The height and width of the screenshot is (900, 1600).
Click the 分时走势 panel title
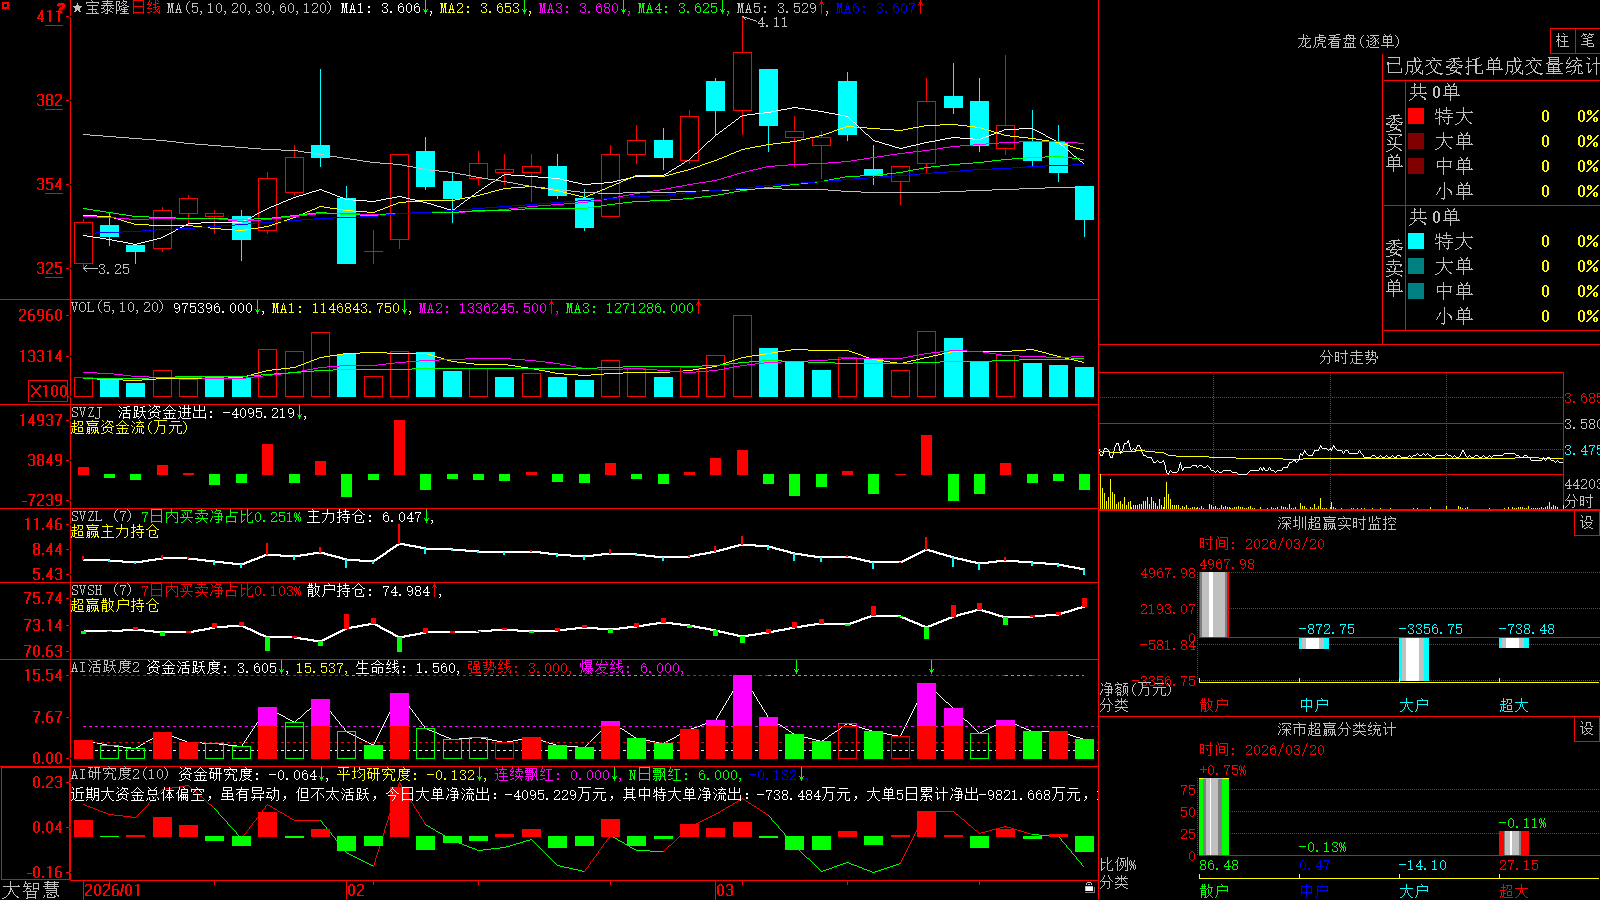[x=1349, y=357]
